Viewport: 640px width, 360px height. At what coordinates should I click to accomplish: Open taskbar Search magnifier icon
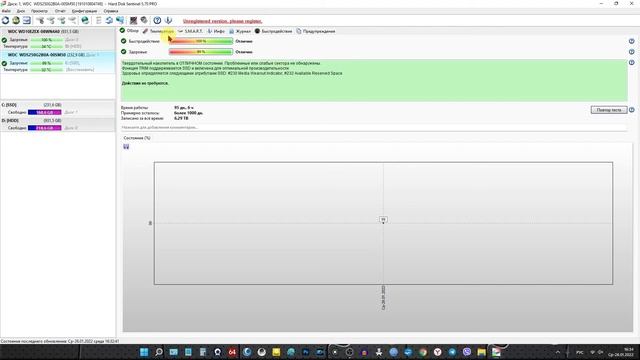coord(159,352)
